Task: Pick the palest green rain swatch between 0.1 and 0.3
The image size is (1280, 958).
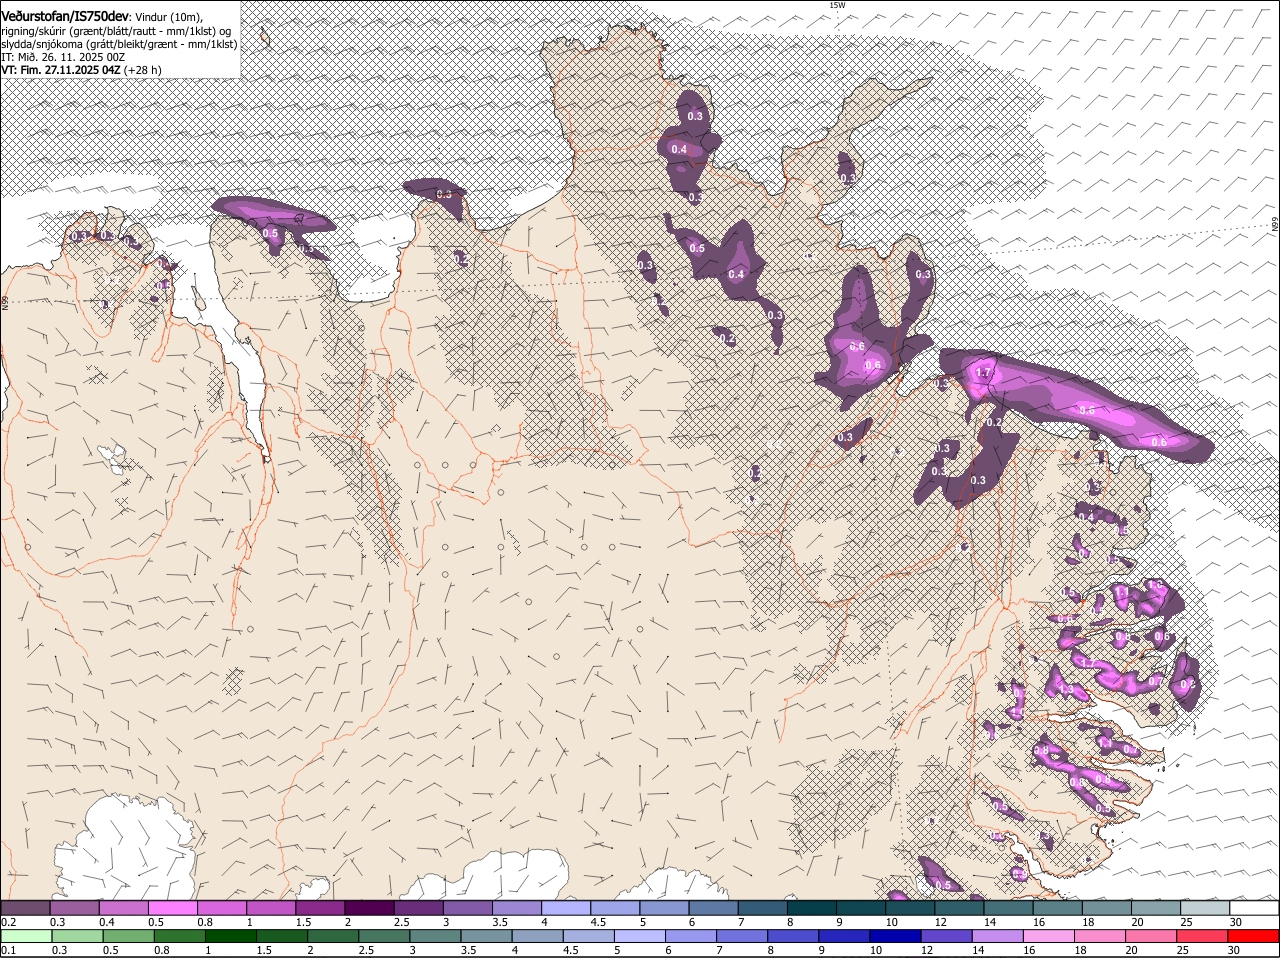Action: [x=27, y=936]
